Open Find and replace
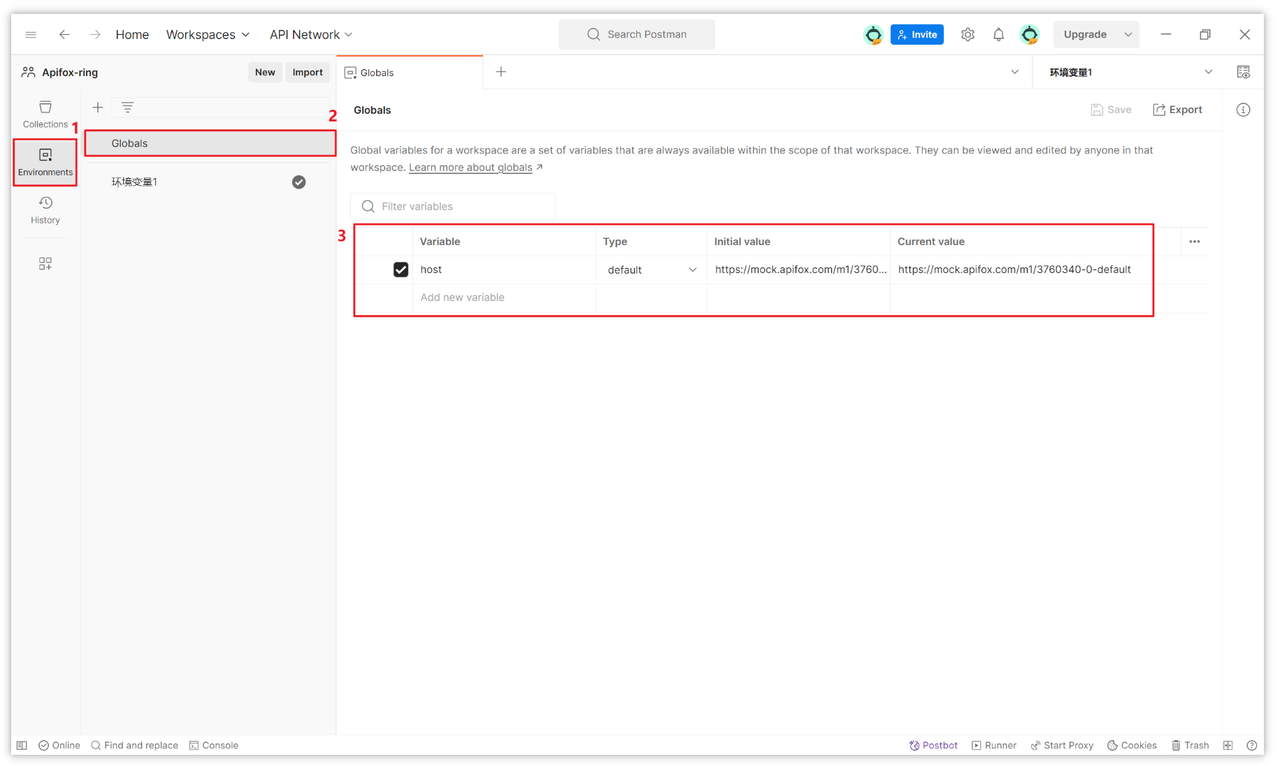Viewport: 1280px width, 766px height. pos(134,745)
